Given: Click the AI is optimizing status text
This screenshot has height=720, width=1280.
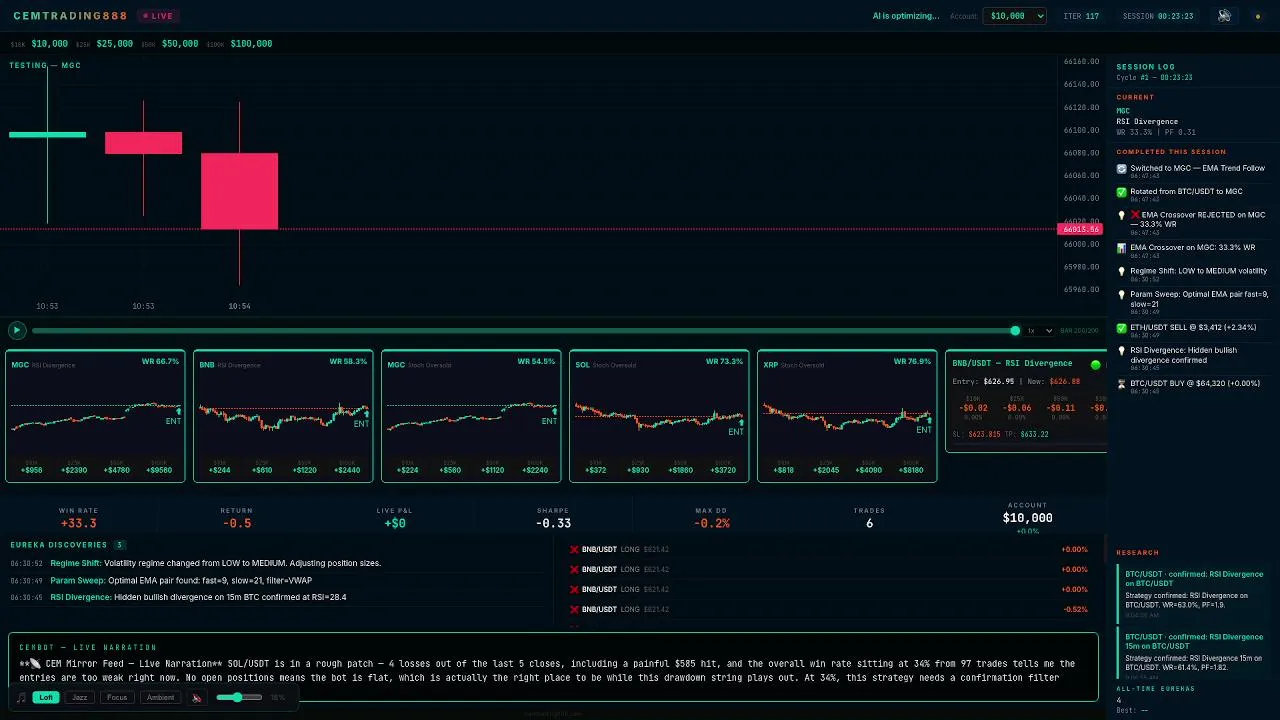Looking at the screenshot, I should 906,16.
